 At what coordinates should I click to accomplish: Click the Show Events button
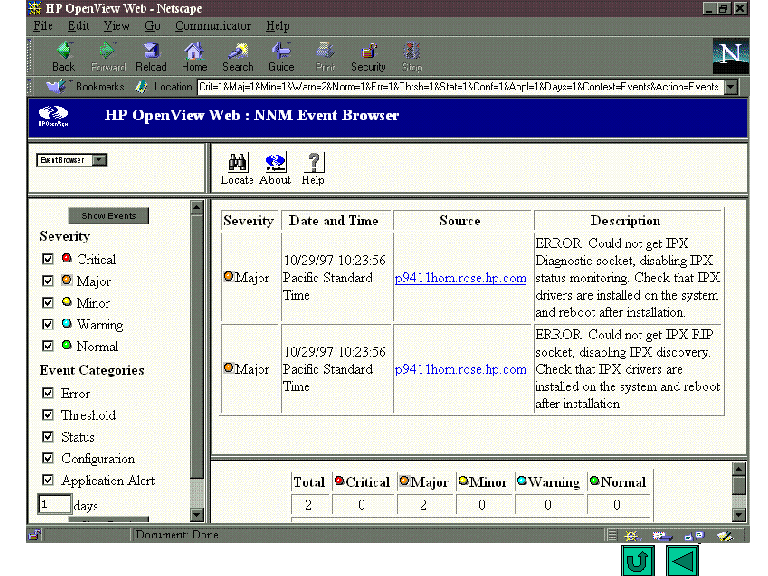pos(108,216)
